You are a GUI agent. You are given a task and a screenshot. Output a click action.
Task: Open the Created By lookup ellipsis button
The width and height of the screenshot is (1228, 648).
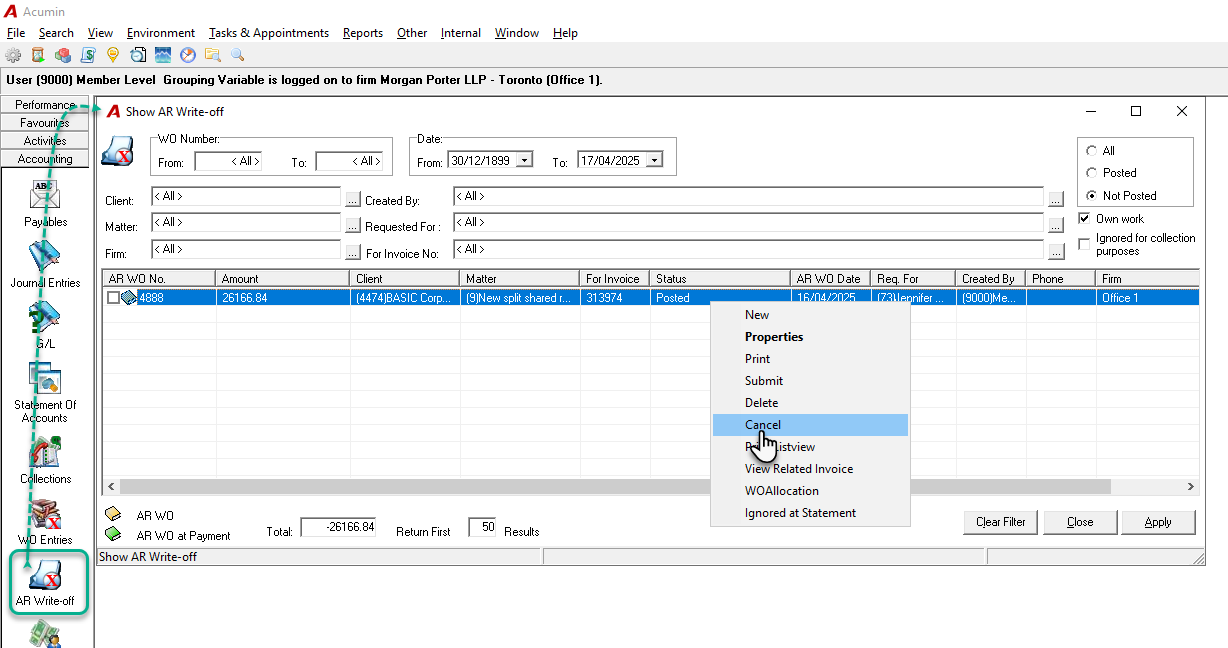1056,199
